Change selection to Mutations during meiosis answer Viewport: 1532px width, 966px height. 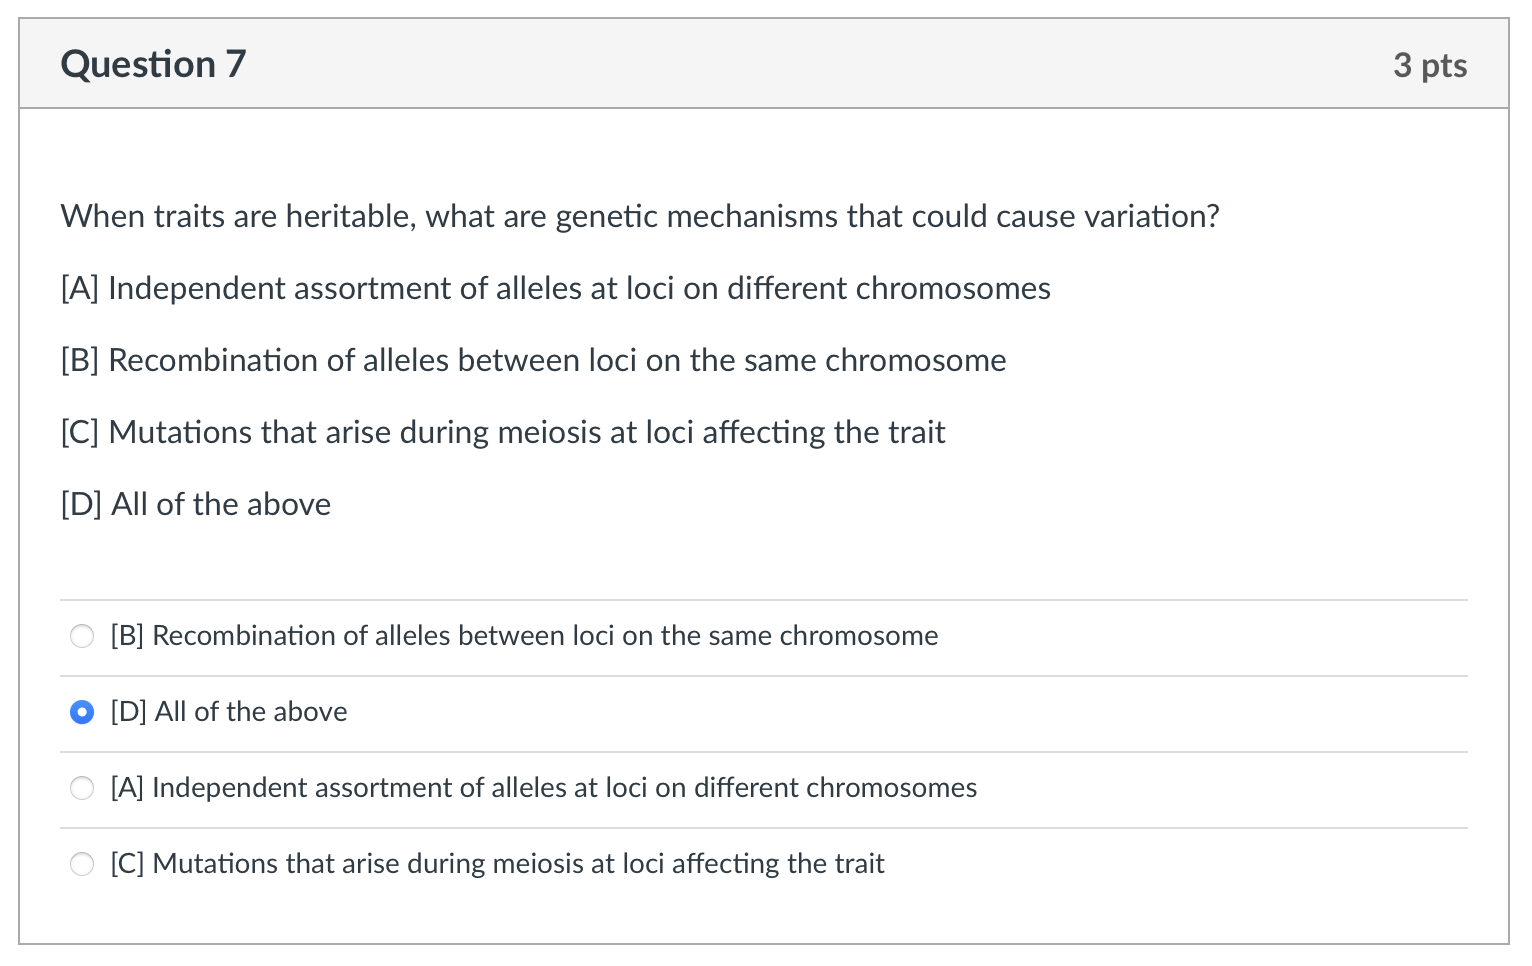[x=82, y=864]
